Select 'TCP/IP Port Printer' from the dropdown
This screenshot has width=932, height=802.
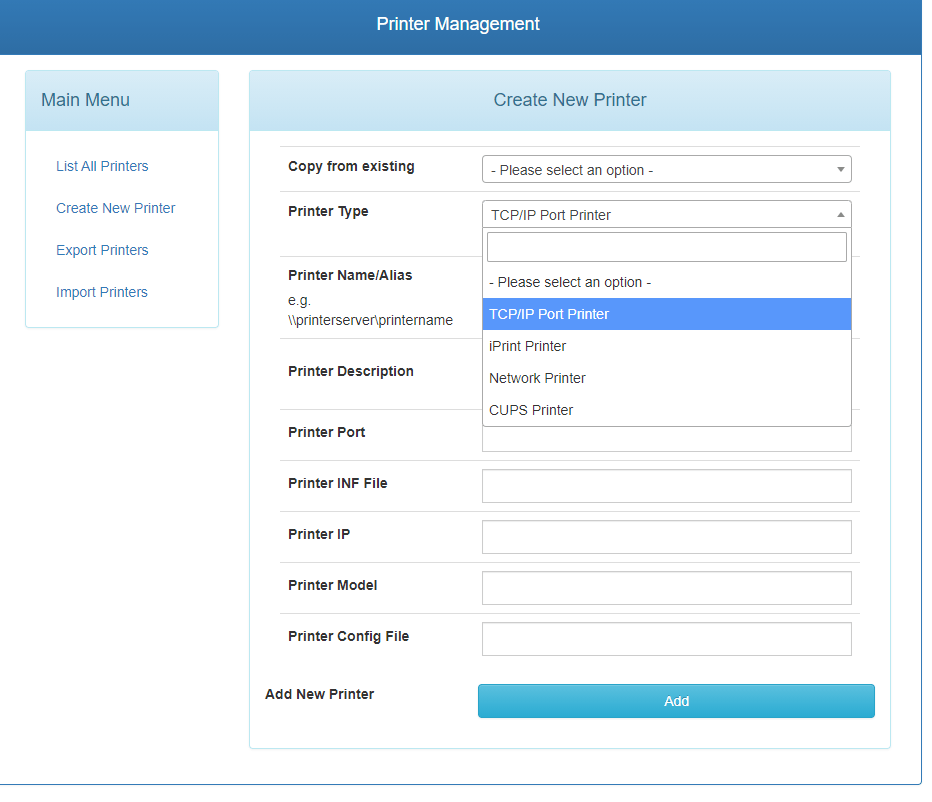click(667, 314)
